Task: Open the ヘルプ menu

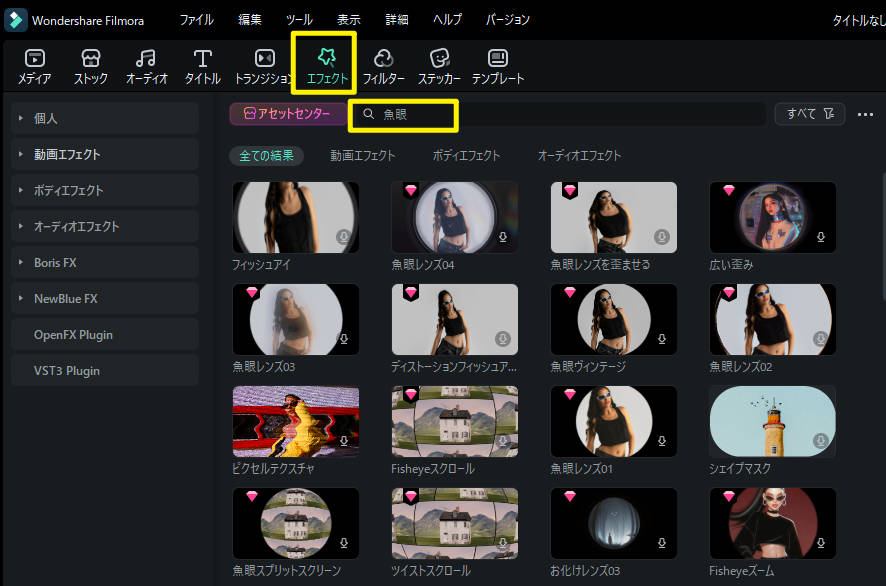Action: click(446, 19)
